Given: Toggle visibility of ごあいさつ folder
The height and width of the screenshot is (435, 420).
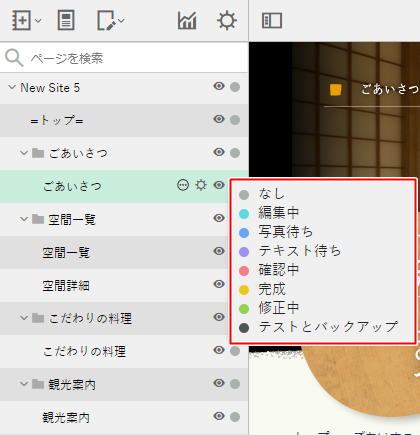Looking at the screenshot, I should pos(219,152).
